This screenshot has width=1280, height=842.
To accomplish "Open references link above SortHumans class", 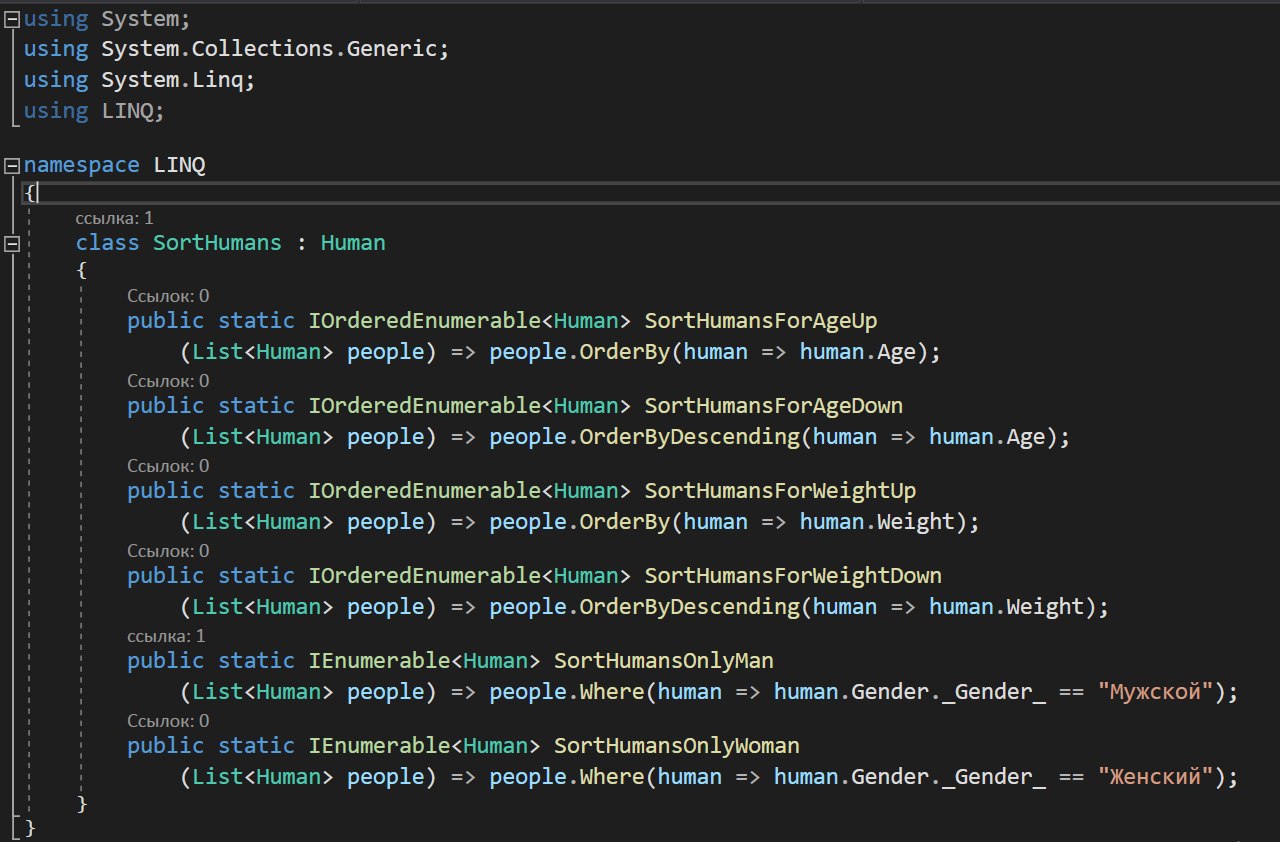I will [114, 217].
